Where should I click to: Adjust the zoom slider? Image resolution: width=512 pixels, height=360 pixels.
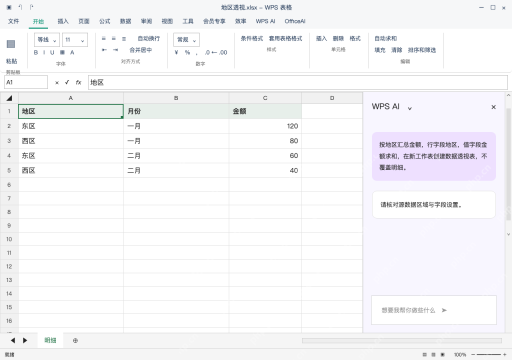(x=489, y=355)
